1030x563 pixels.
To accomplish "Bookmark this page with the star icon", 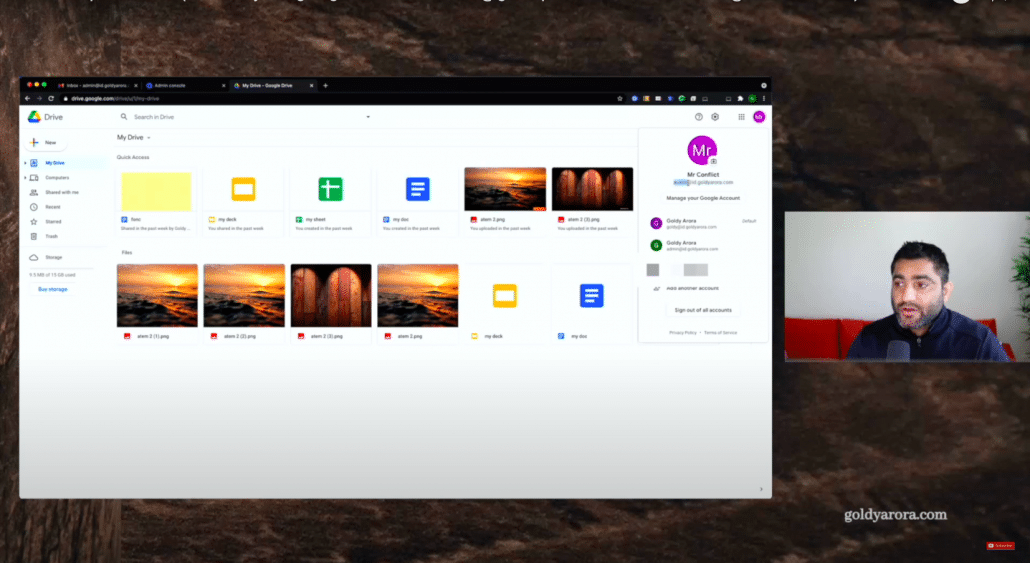I will click(x=619, y=99).
